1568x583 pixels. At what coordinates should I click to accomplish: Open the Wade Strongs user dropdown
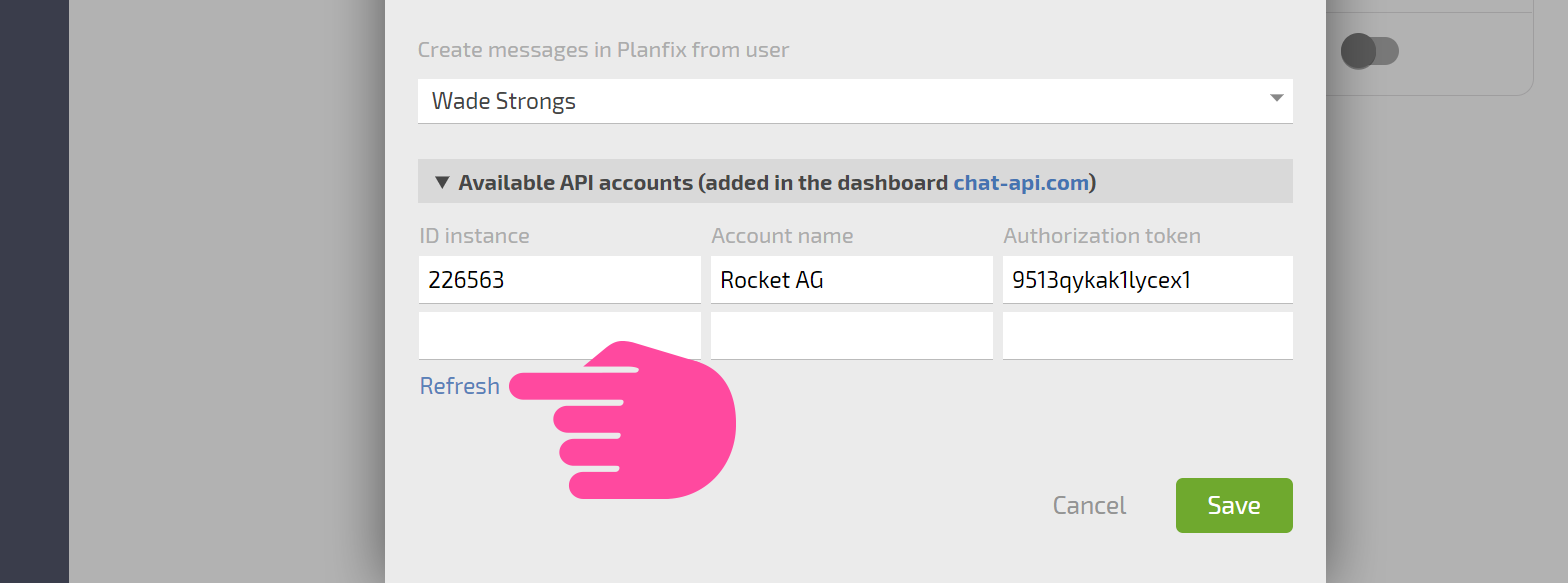pyautogui.click(x=855, y=101)
